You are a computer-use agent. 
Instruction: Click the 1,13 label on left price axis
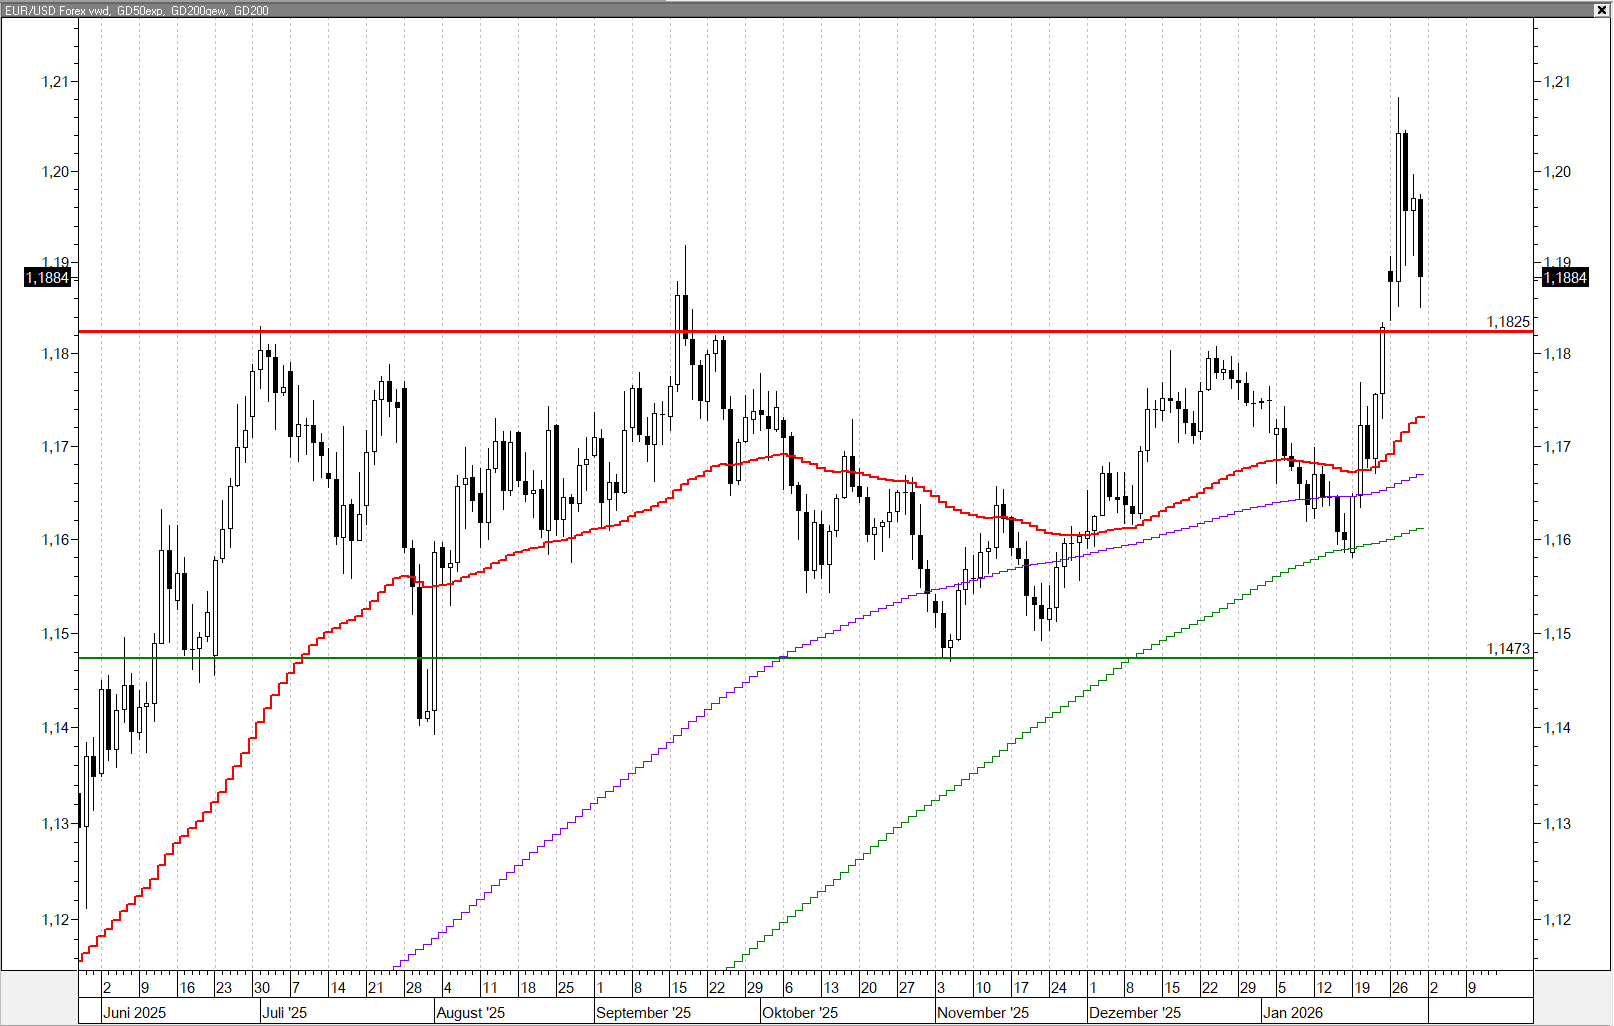[55, 824]
